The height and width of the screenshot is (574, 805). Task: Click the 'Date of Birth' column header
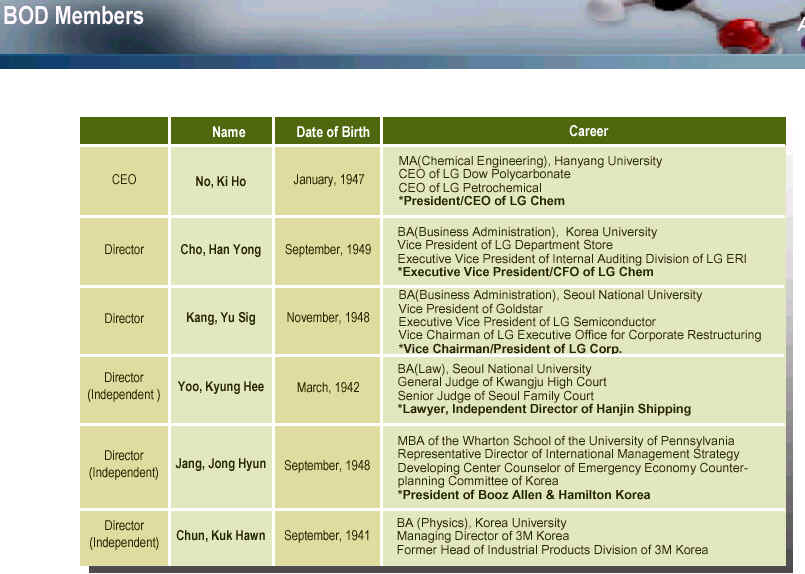tap(333, 132)
